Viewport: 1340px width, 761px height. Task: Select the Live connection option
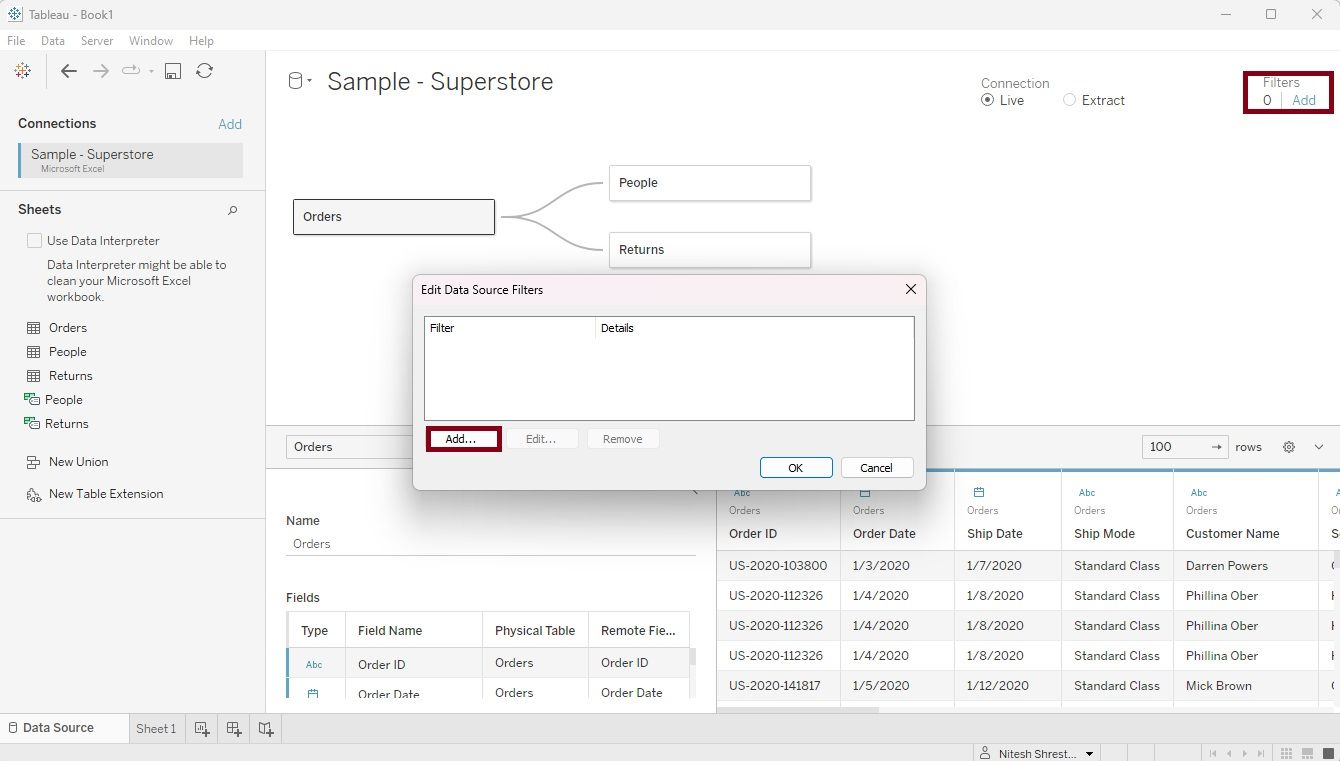988,101
